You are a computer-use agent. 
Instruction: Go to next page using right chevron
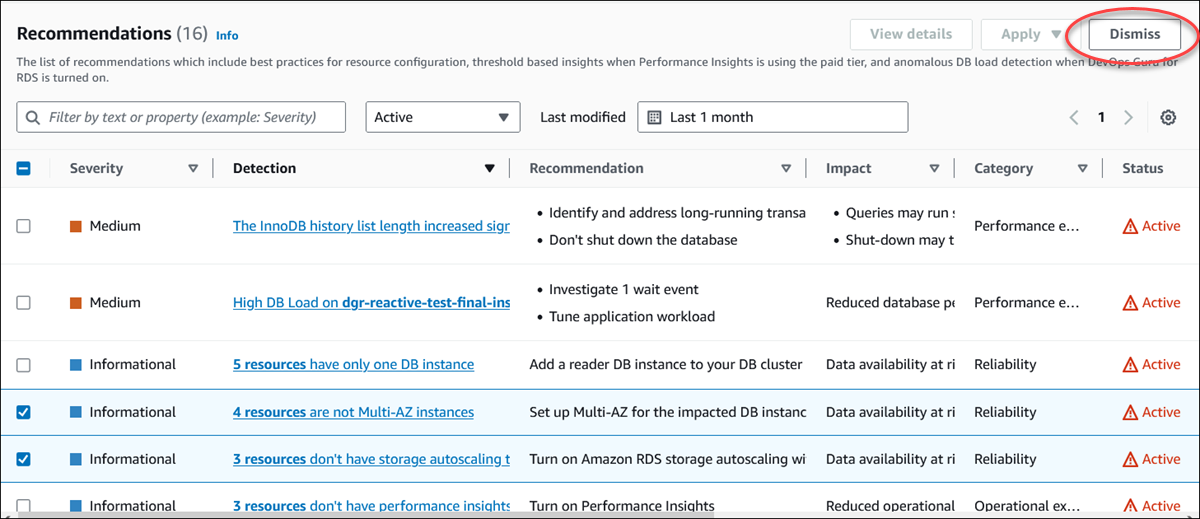coord(1128,118)
